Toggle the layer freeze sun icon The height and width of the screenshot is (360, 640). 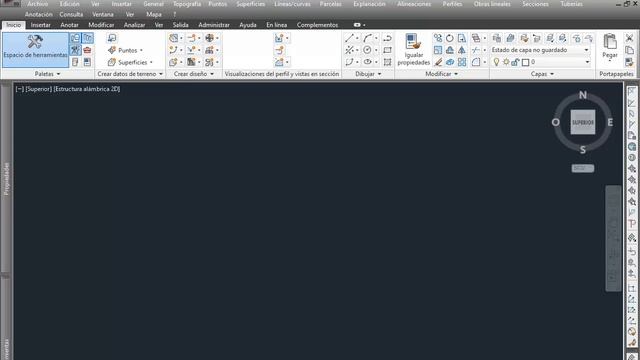point(506,62)
